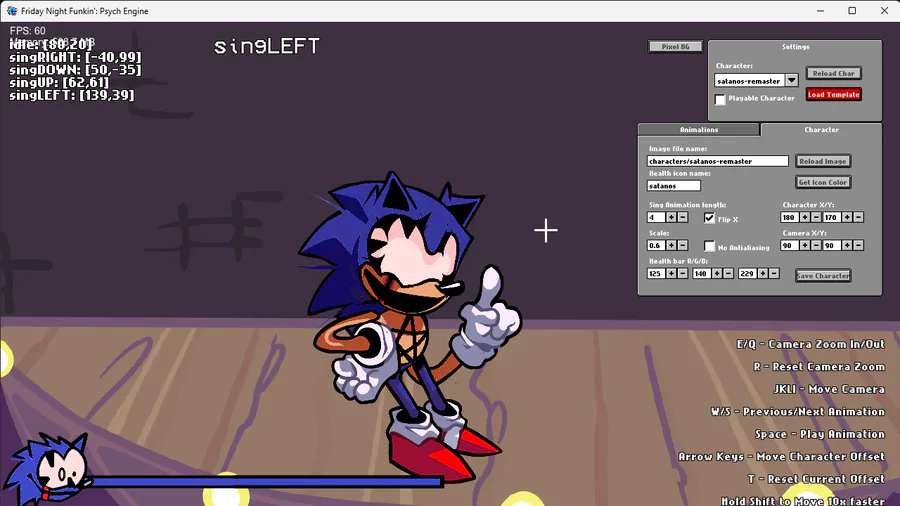The width and height of the screenshot is (900, 506).
Task: Maximize the Psych Engine window
Action: pyautogui.click(x=852, y=11)
